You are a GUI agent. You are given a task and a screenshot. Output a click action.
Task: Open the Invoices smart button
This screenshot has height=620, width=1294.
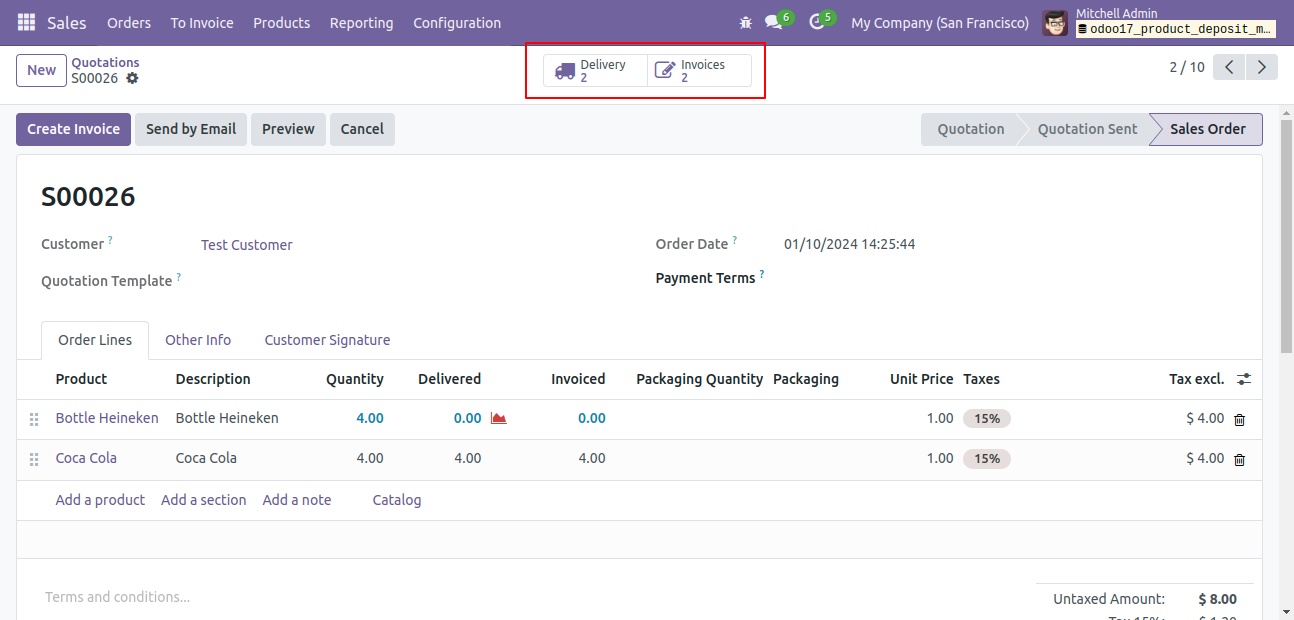[x=699, y=70]
